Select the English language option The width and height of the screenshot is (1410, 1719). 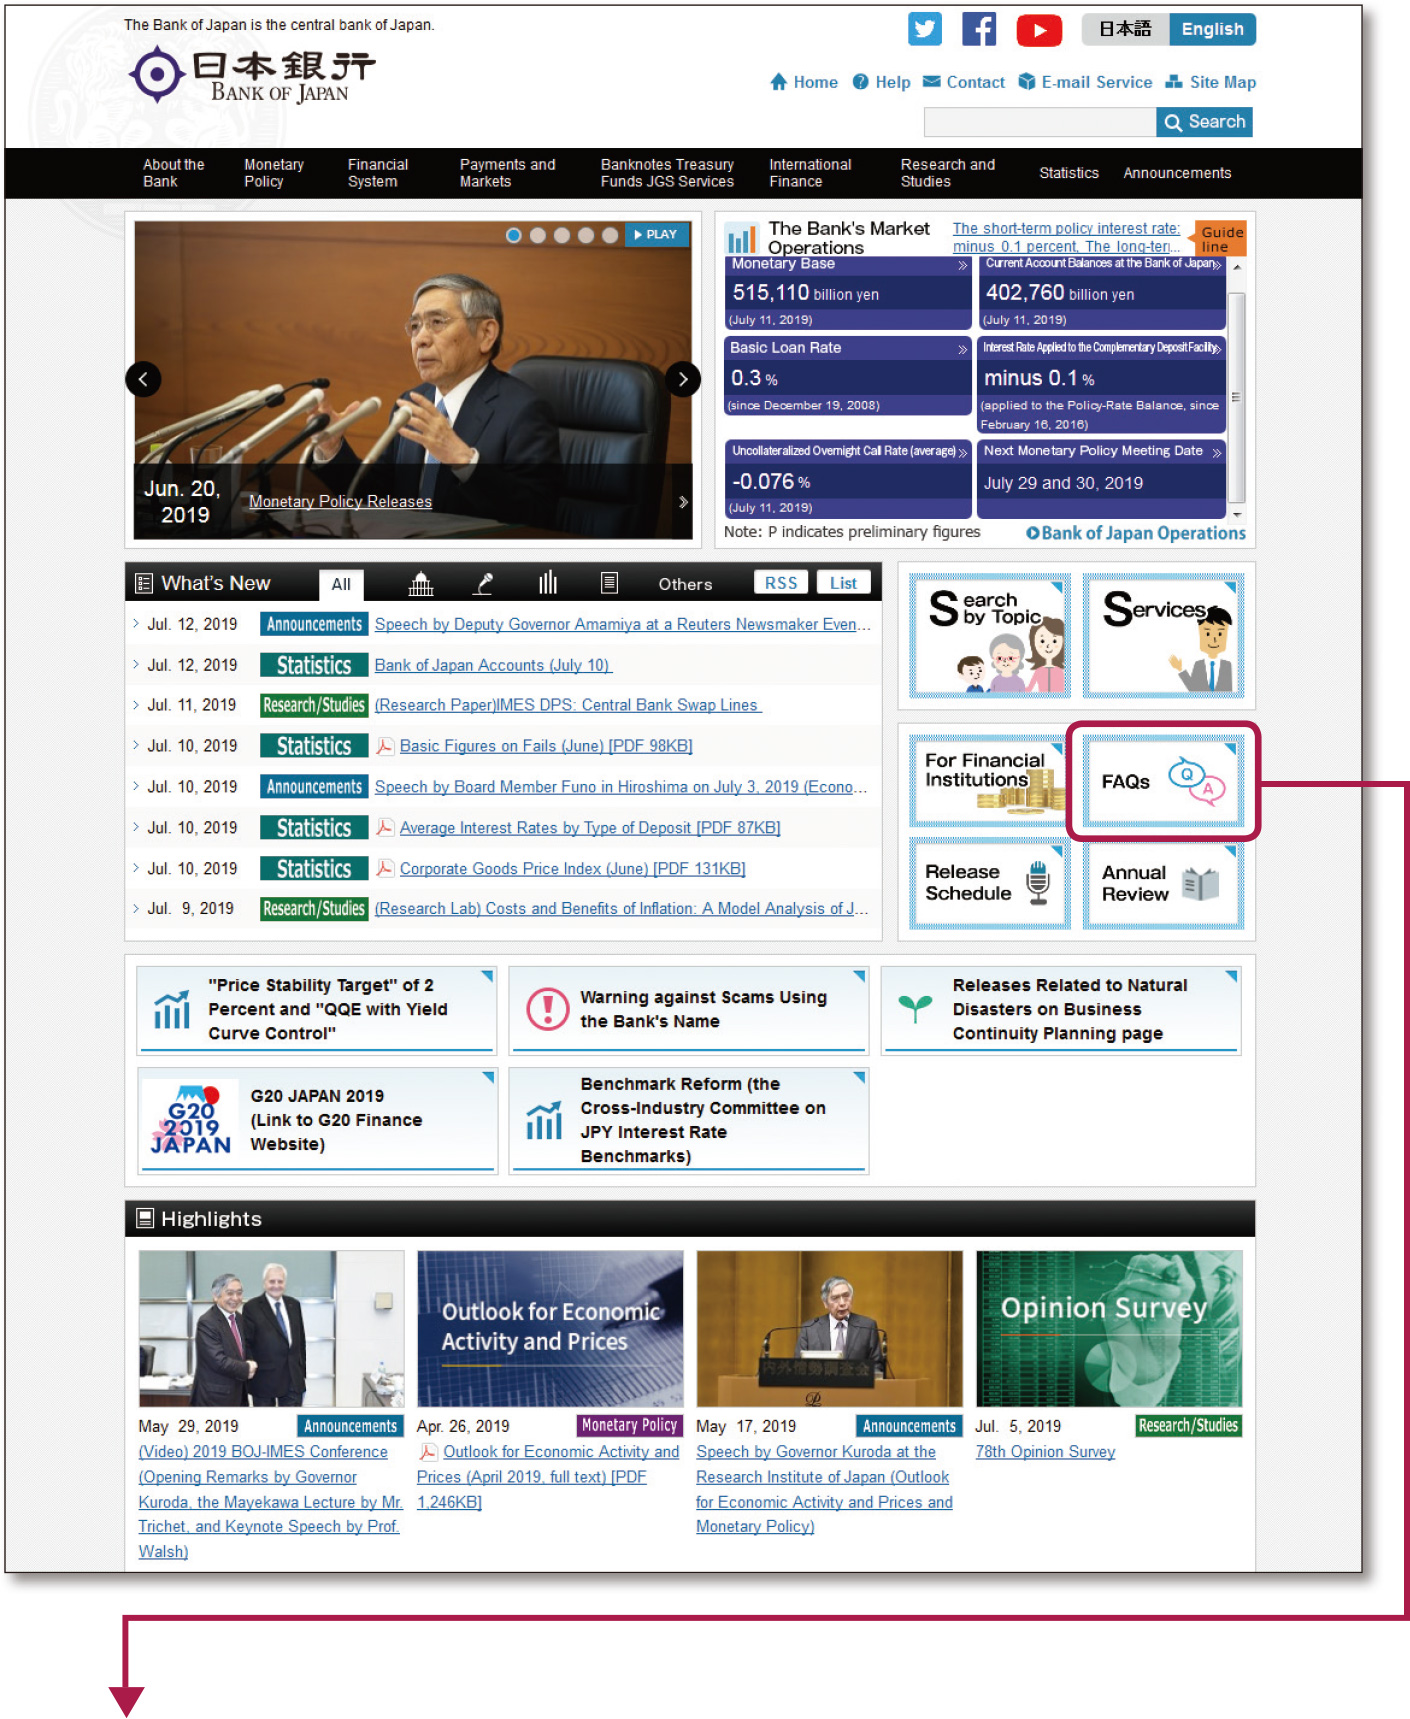[1212, 29]
